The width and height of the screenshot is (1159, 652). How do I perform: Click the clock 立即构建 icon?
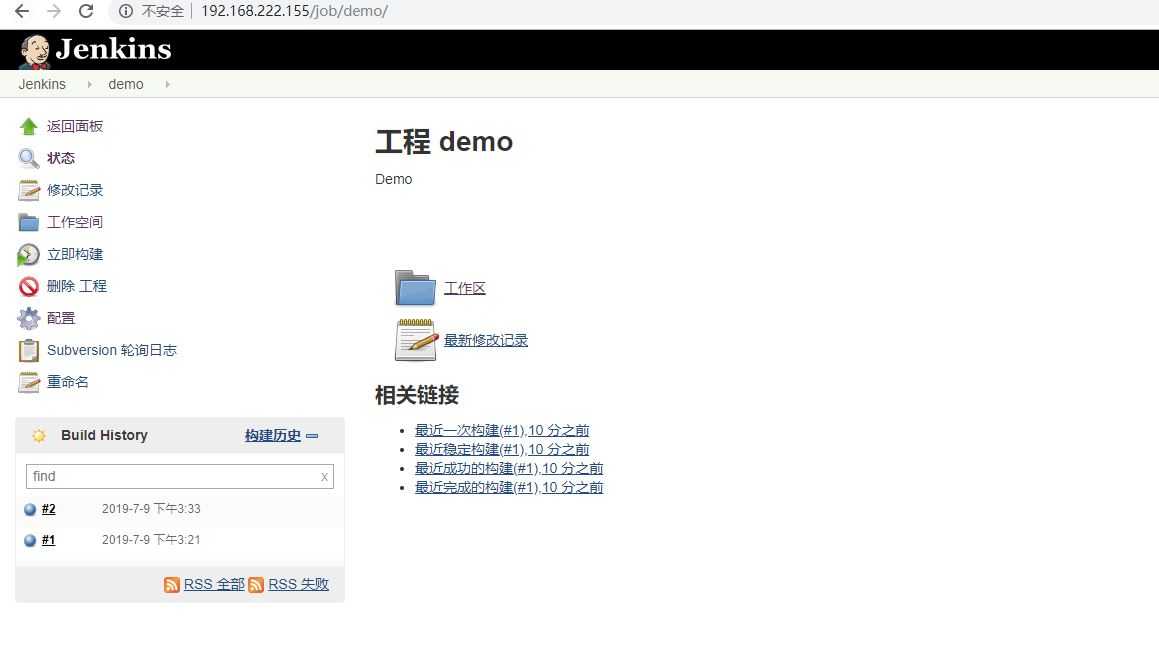coord(28,254)
